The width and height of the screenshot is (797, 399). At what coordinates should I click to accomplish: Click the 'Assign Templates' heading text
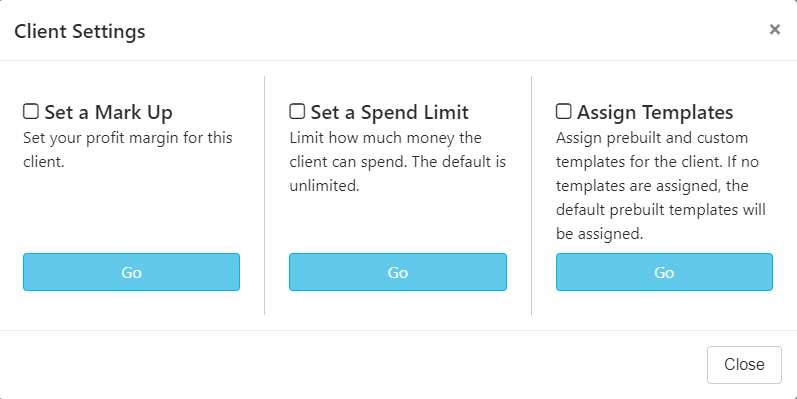pos(655,112)
